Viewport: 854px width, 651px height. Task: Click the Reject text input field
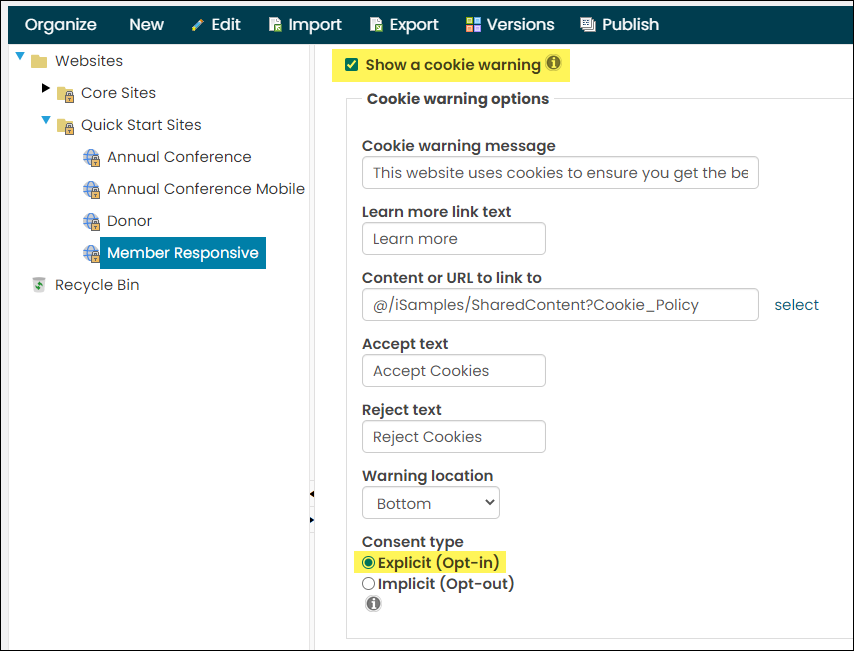454,436
